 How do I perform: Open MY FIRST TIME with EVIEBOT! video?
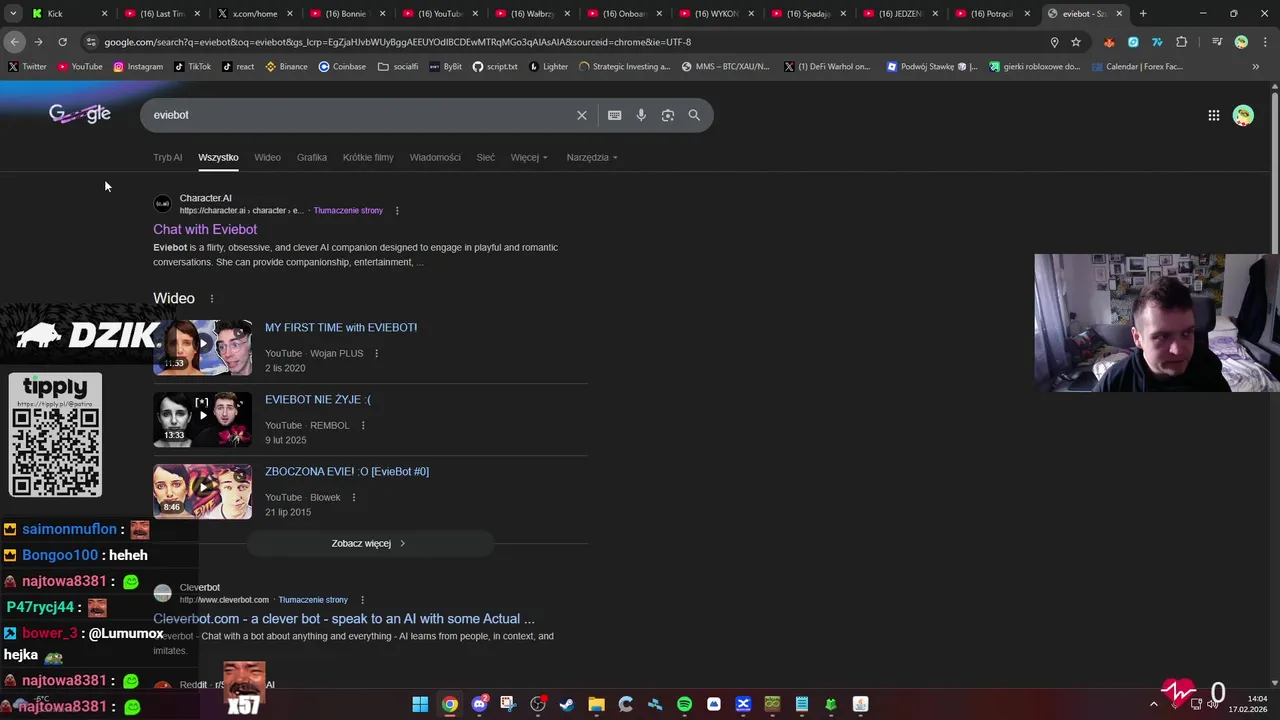click(x=341, y=327)
